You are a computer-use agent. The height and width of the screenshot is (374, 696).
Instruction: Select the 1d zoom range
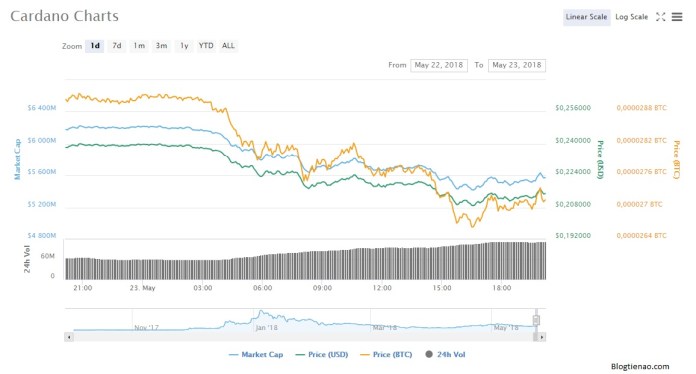95,46
